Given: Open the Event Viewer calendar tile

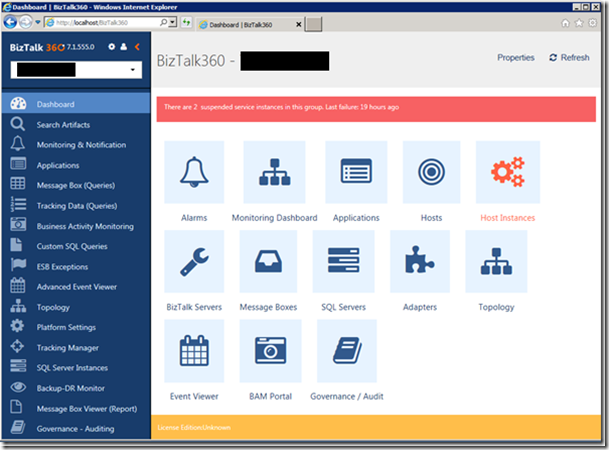Looking at the screenshot, I should click(194, 351).
